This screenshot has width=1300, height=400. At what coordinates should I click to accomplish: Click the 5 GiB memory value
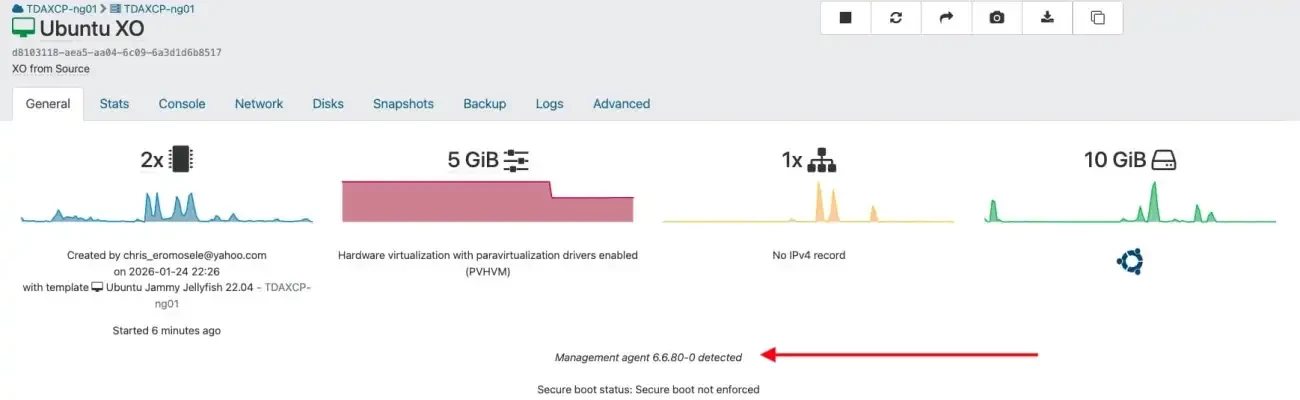coord(473,160)
